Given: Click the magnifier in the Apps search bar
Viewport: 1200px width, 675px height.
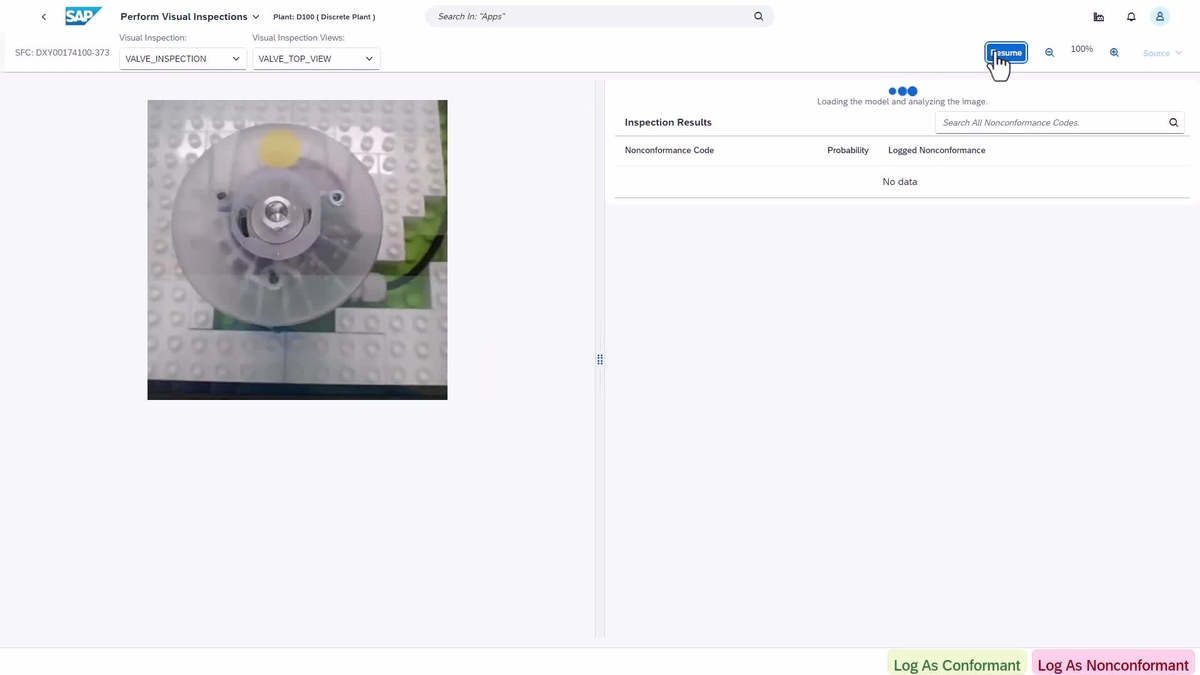Looking at the screenshot, I should [x=758, y=16].
